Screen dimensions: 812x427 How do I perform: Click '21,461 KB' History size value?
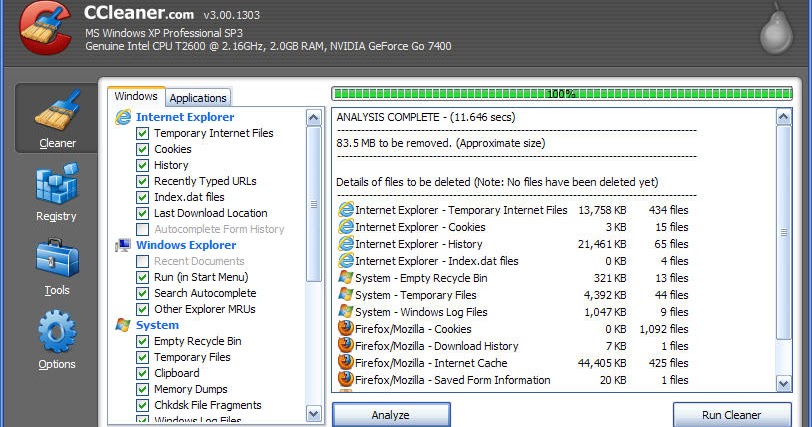point(602,244)
